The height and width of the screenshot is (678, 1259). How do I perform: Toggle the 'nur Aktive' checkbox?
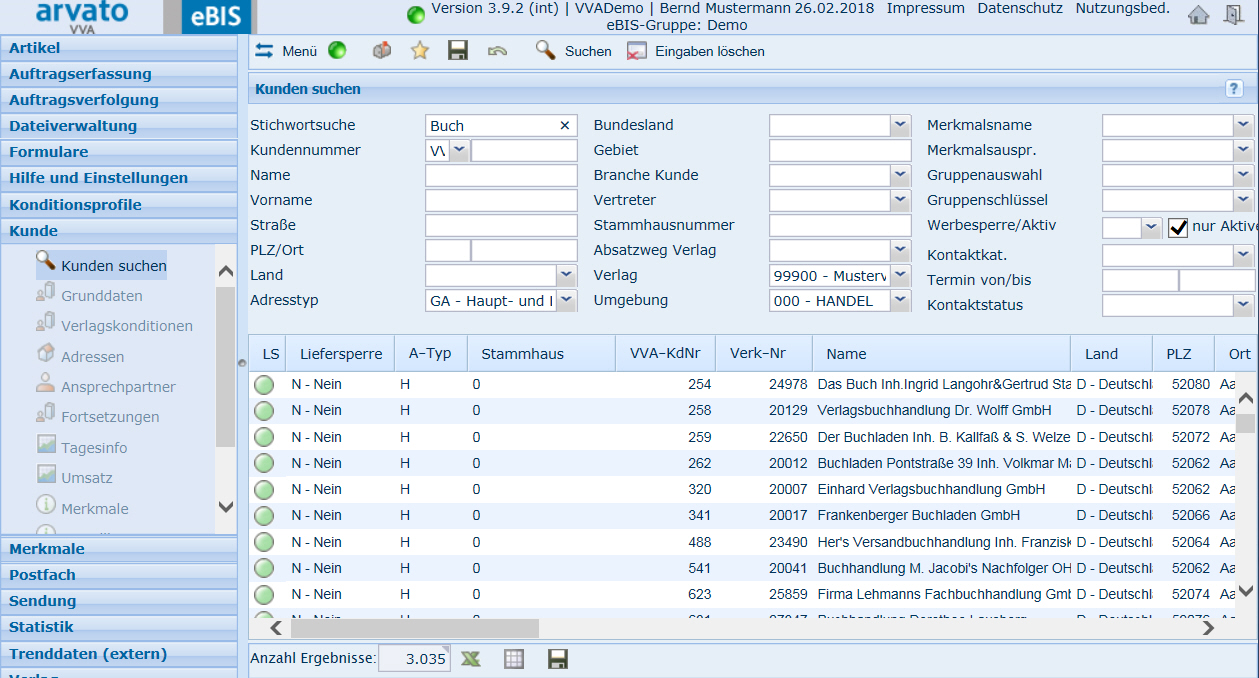click(1178, 227)
